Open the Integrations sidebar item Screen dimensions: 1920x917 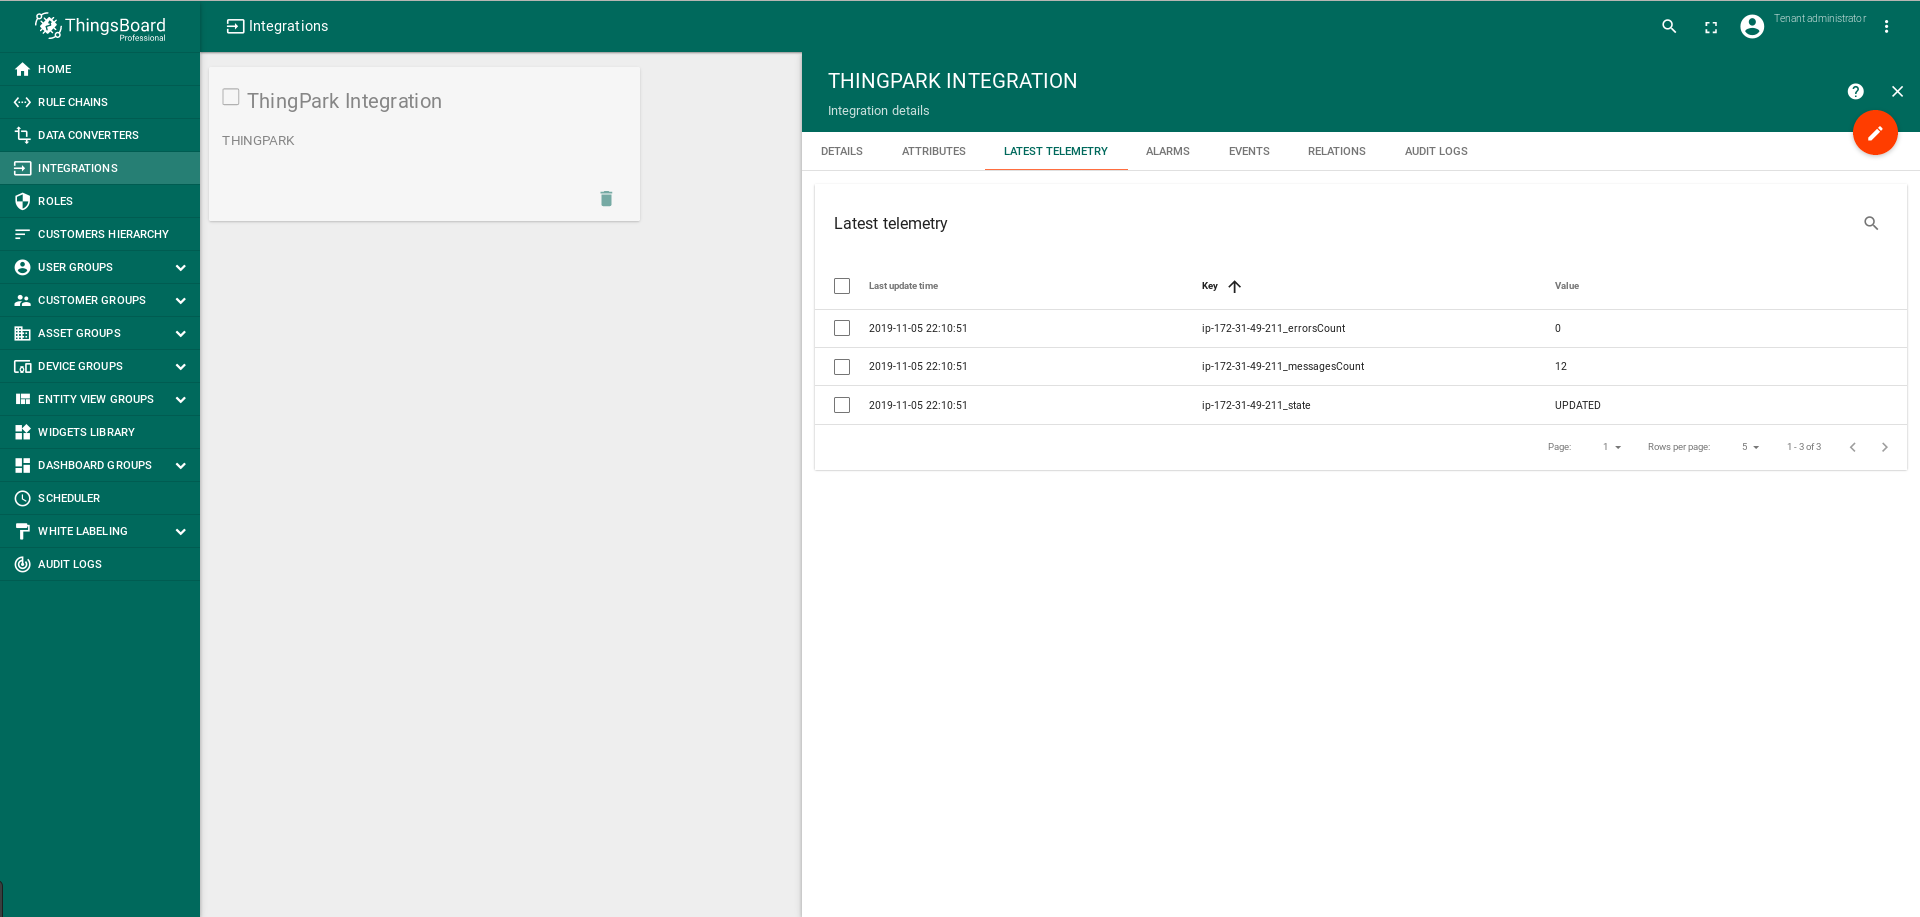click(x=100, y=168)
